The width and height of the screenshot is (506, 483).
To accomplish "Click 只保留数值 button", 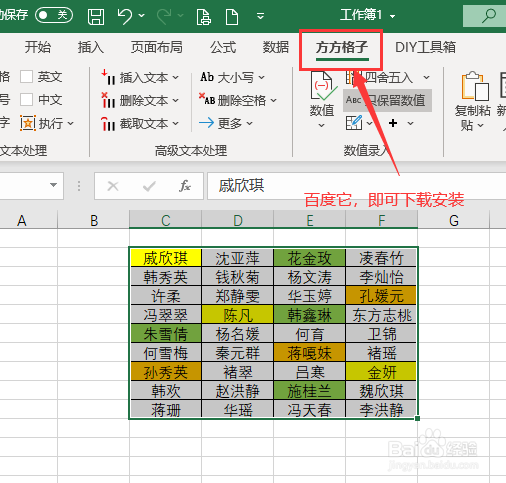I will pyautogui.click(x=387, y=100).
